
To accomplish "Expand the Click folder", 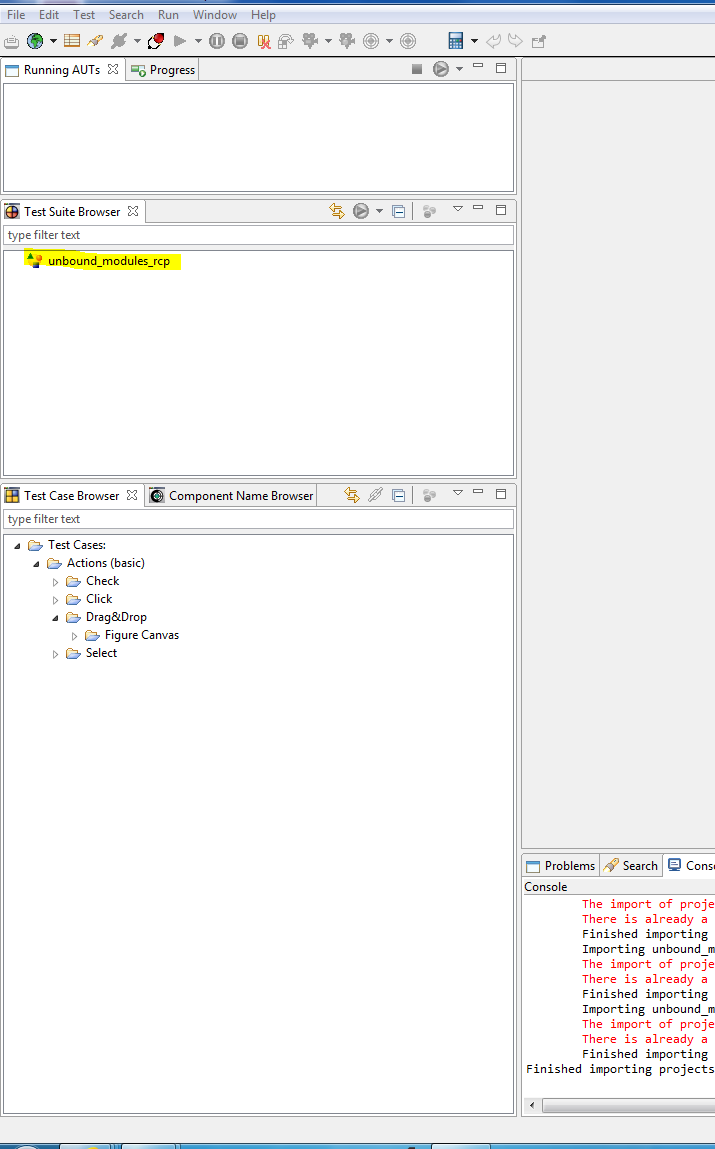I will 55,600.
